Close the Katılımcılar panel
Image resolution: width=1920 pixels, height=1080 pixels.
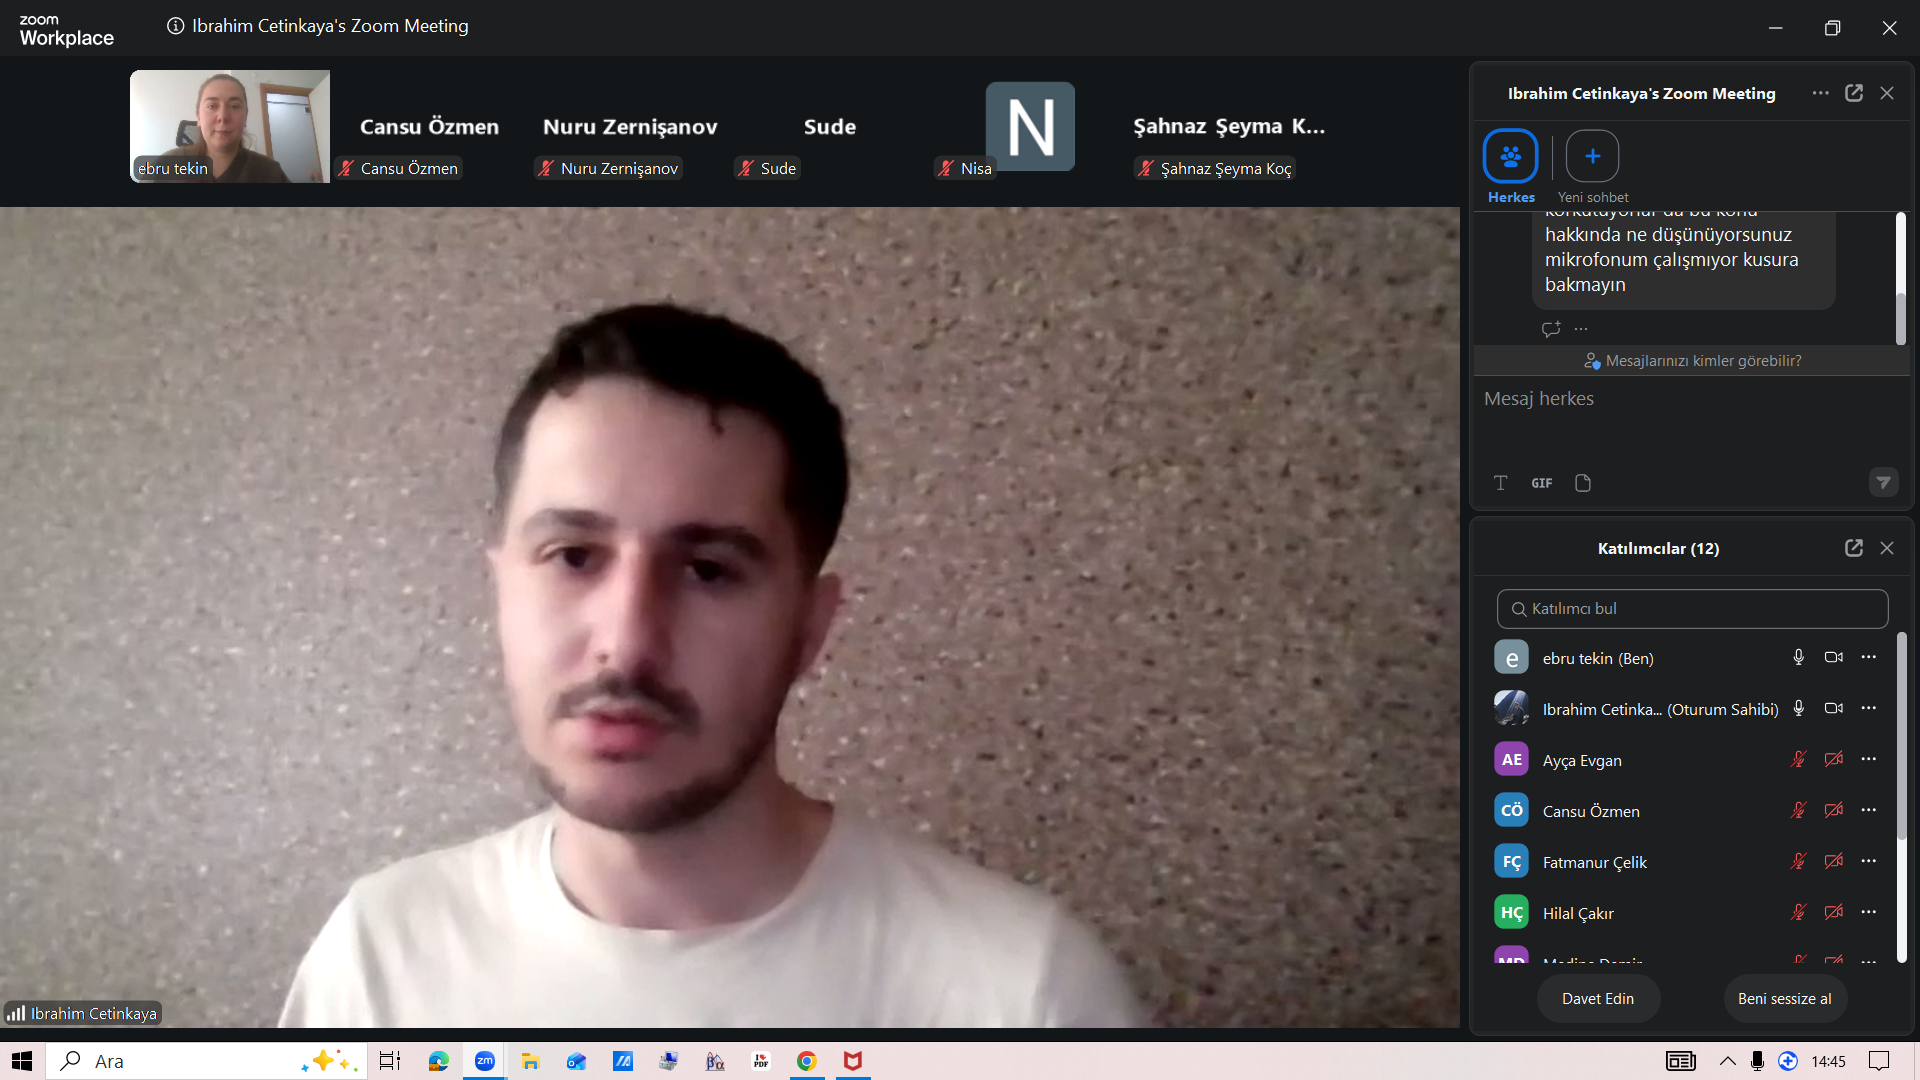pos(1887,548)
